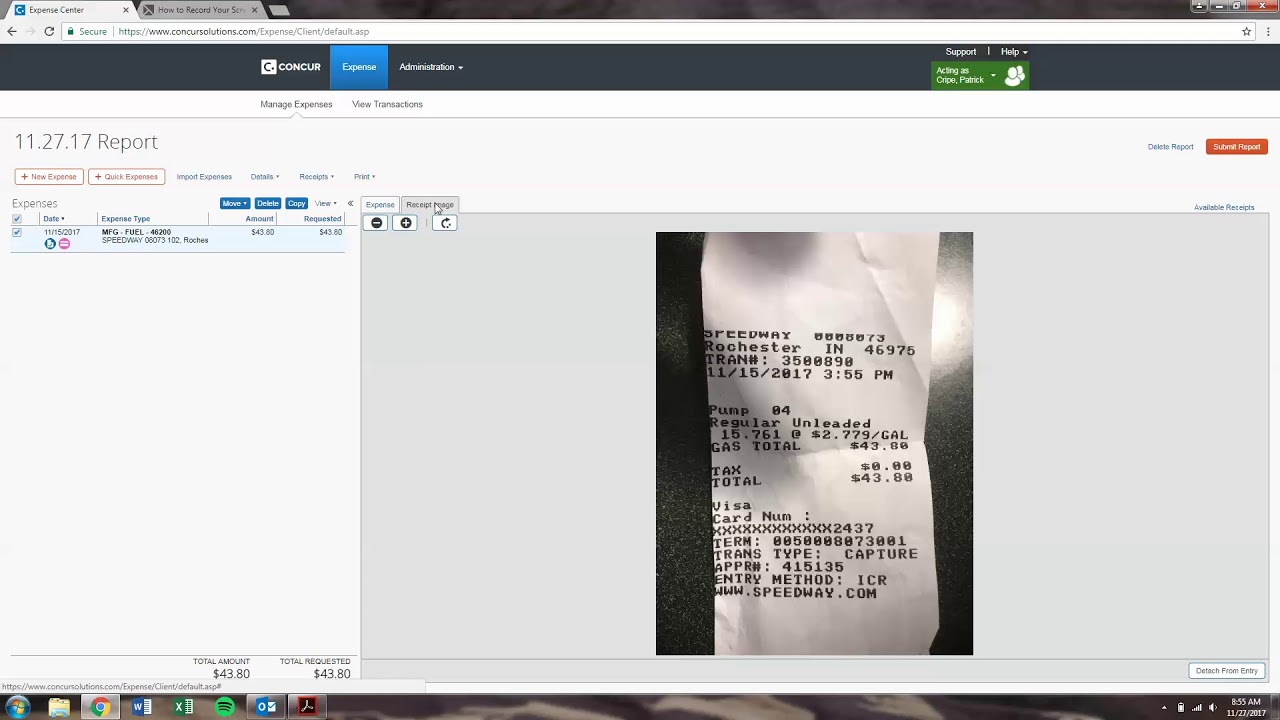Image resolution: width=1280 pixels, height=720 pixels.
Task: Collapse the expense list panel chevron
Action: coord(350,203)
